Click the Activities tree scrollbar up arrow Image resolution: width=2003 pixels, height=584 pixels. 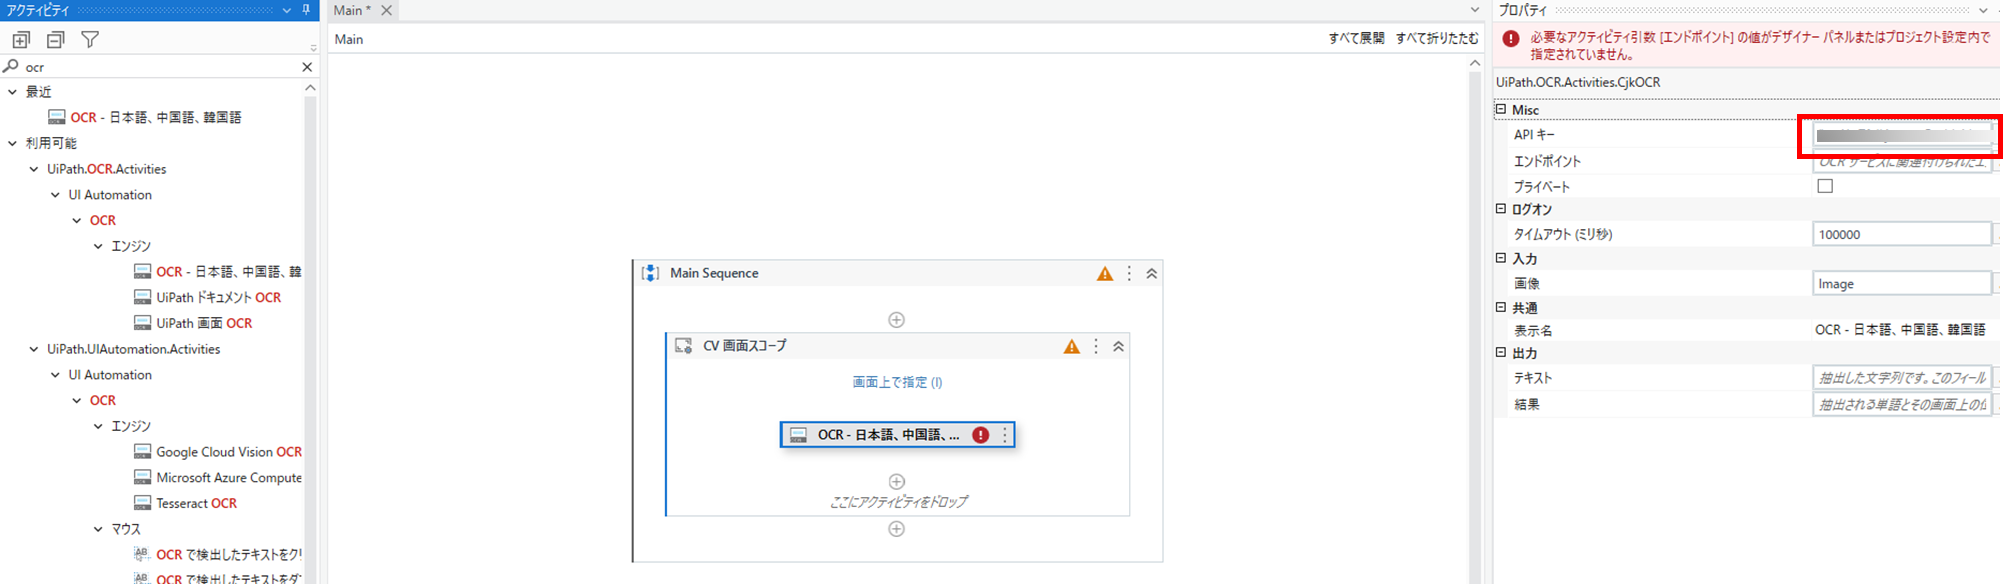click(x=310, y=88)
